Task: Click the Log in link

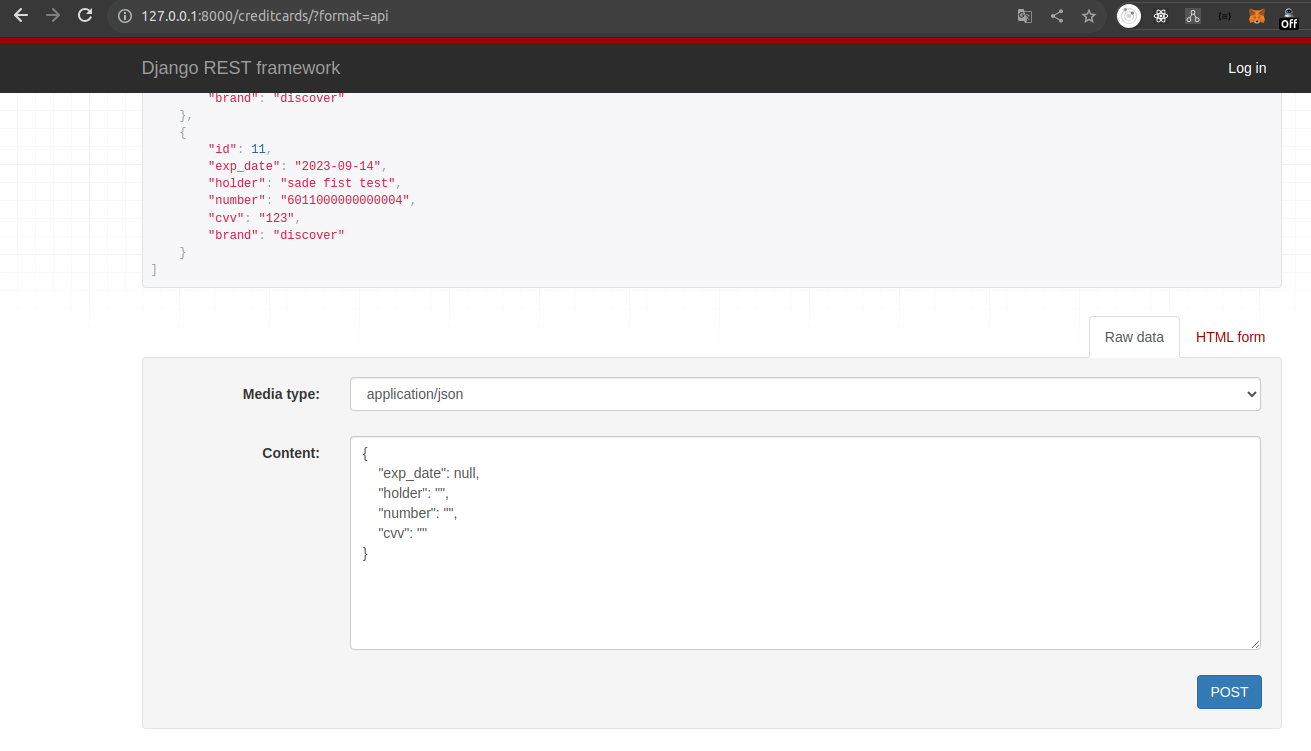Action: click(x=1246, y=68)
